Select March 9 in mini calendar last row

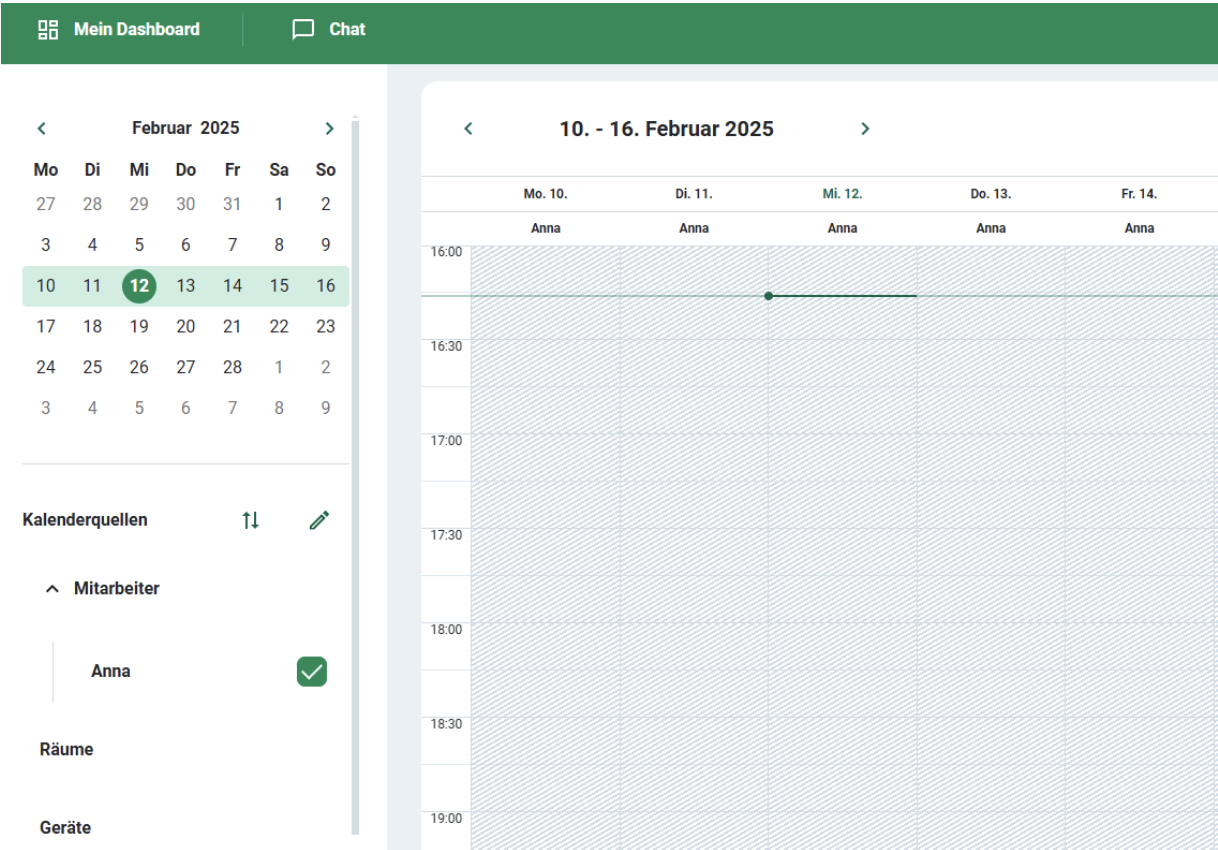(326, 408)
